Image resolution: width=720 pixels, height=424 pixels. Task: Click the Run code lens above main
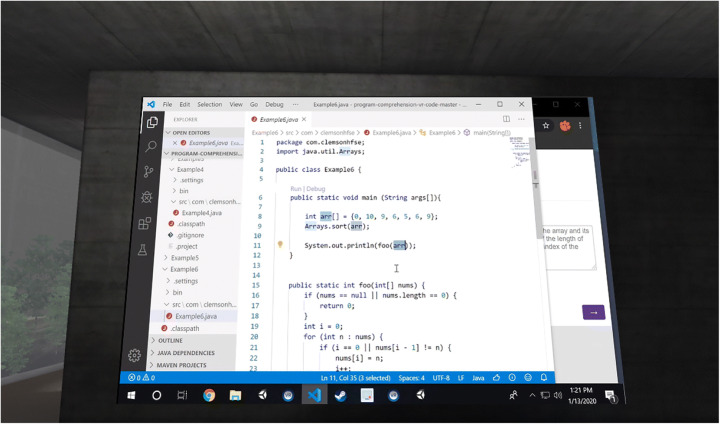296,189
